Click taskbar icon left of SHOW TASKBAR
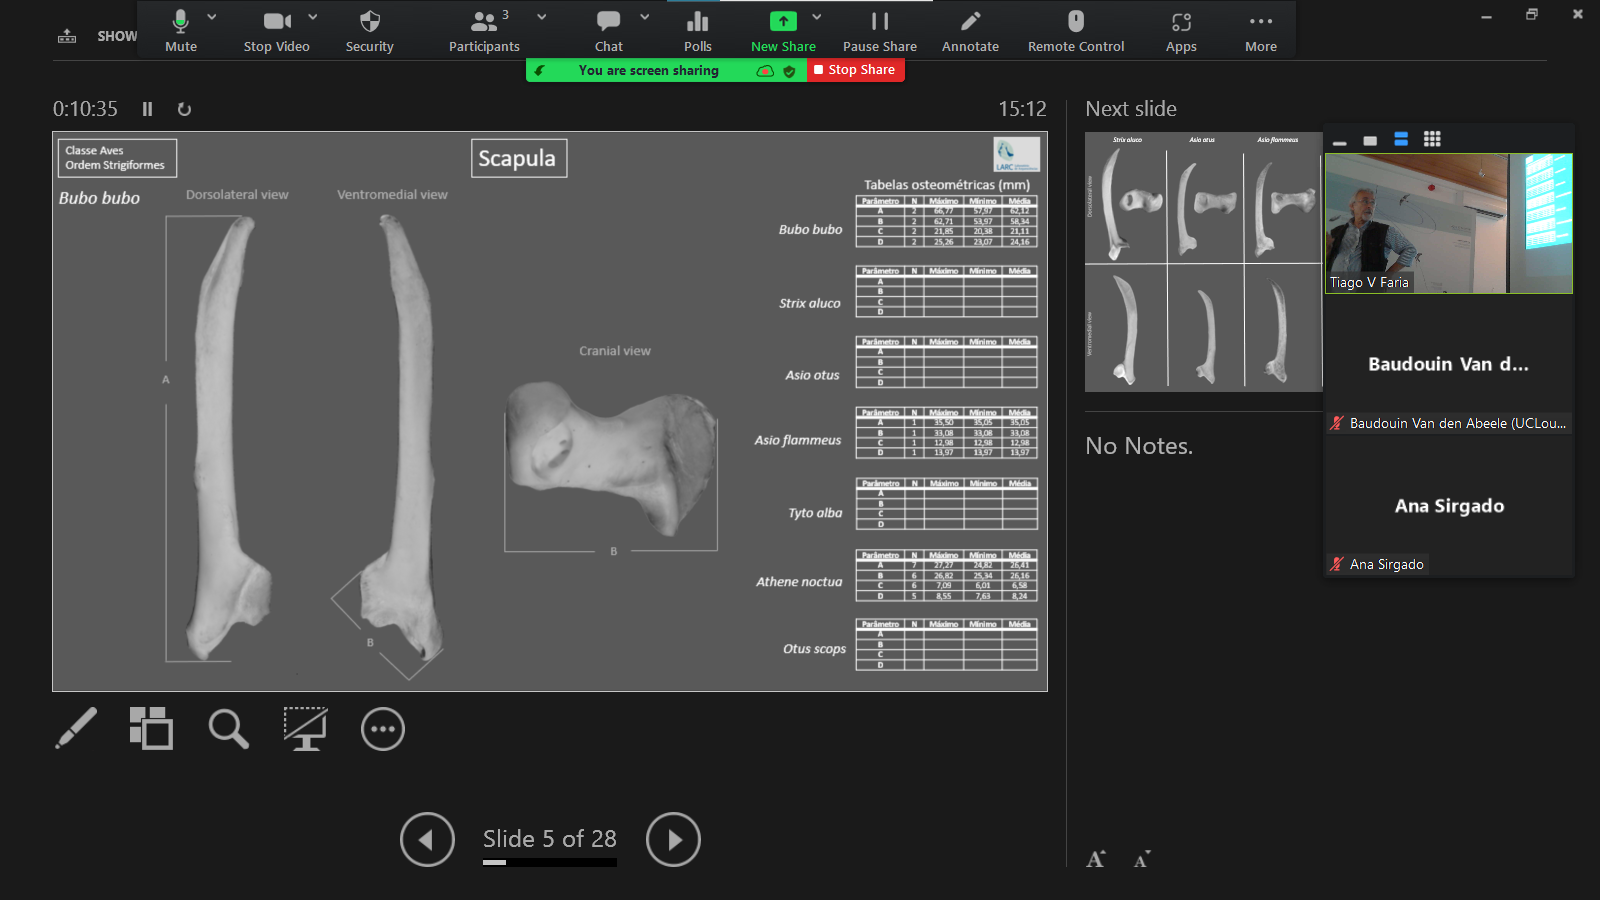This screenshot has height=900, width=1600. (67, 36)
